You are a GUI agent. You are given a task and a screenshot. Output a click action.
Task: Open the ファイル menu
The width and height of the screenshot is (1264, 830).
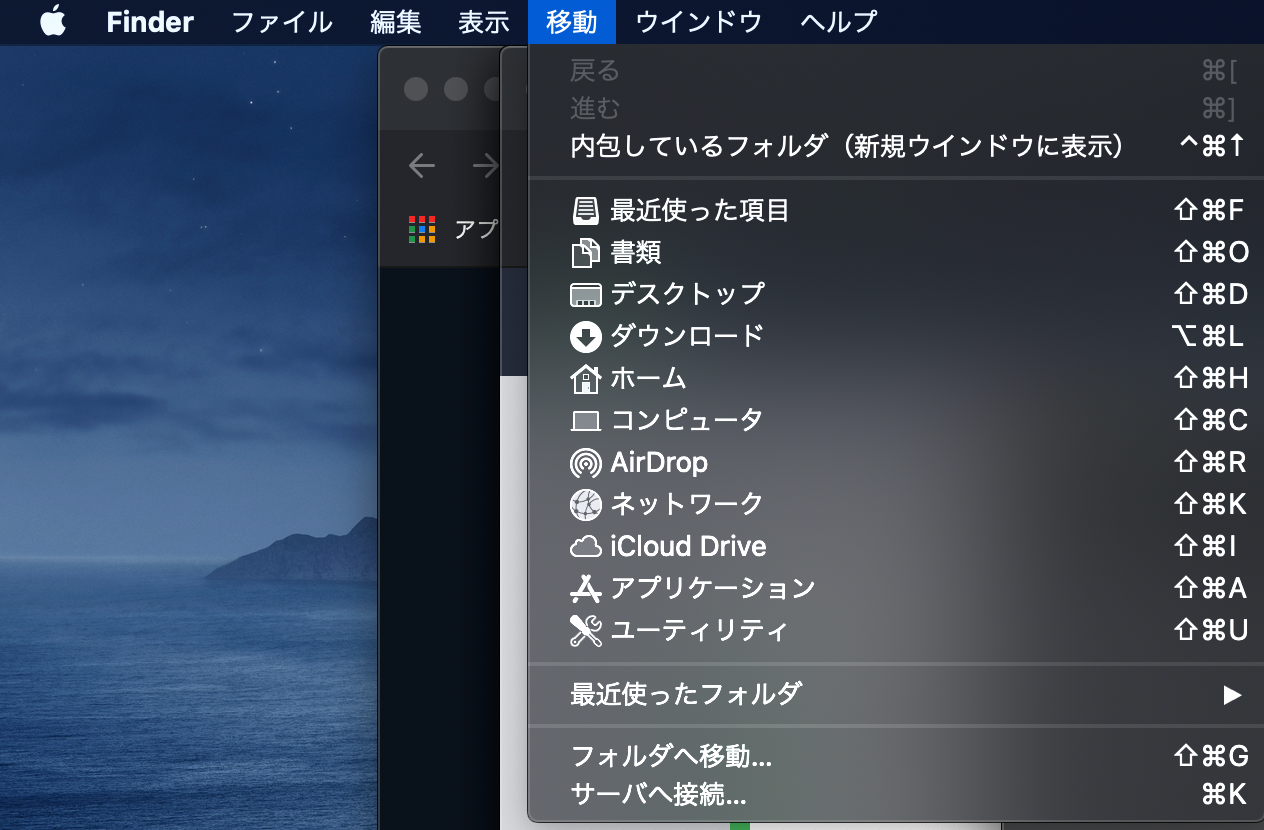coord(282,22)
